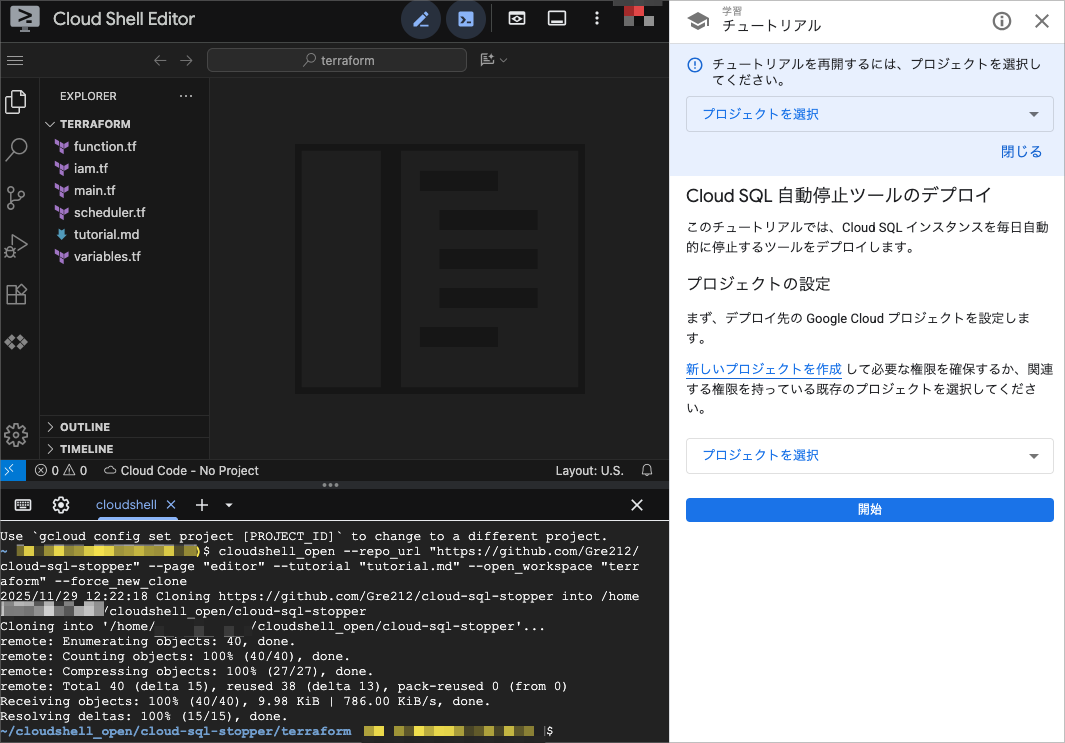
Task: Open the Source Control icon
Action: [x=16, y=198]
